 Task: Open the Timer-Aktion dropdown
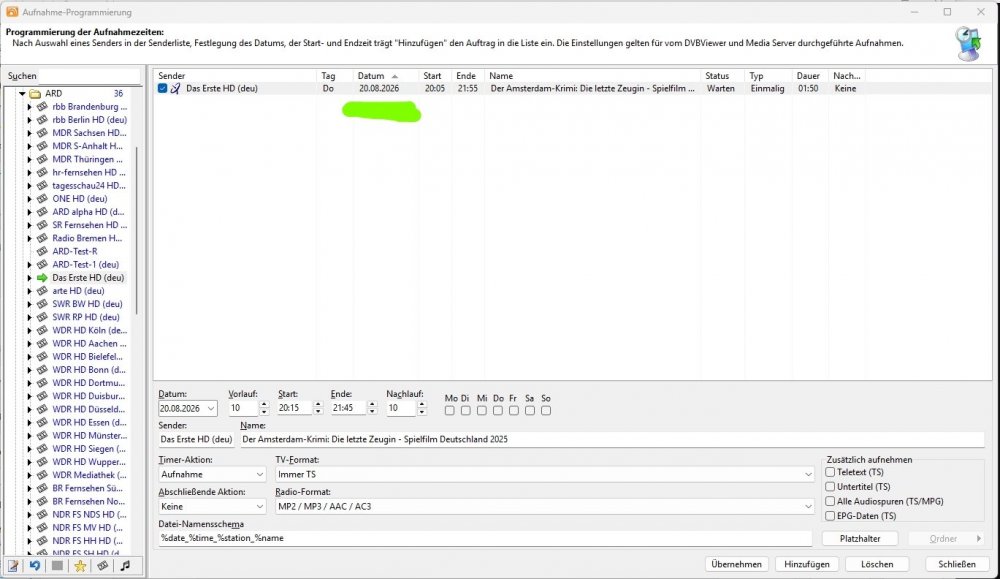pyautogui.click(x=260, y=474)
